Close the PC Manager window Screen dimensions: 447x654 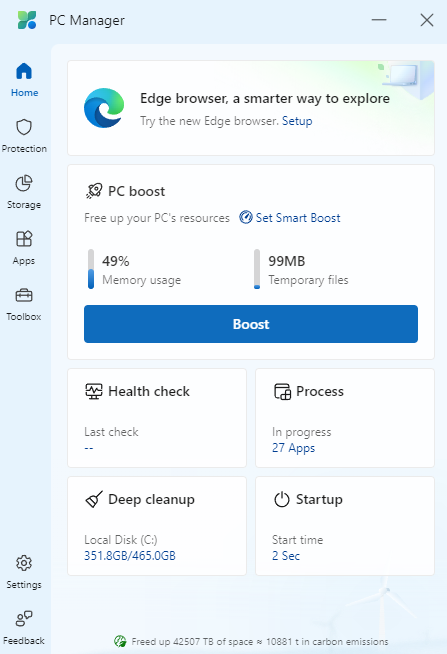427,20
